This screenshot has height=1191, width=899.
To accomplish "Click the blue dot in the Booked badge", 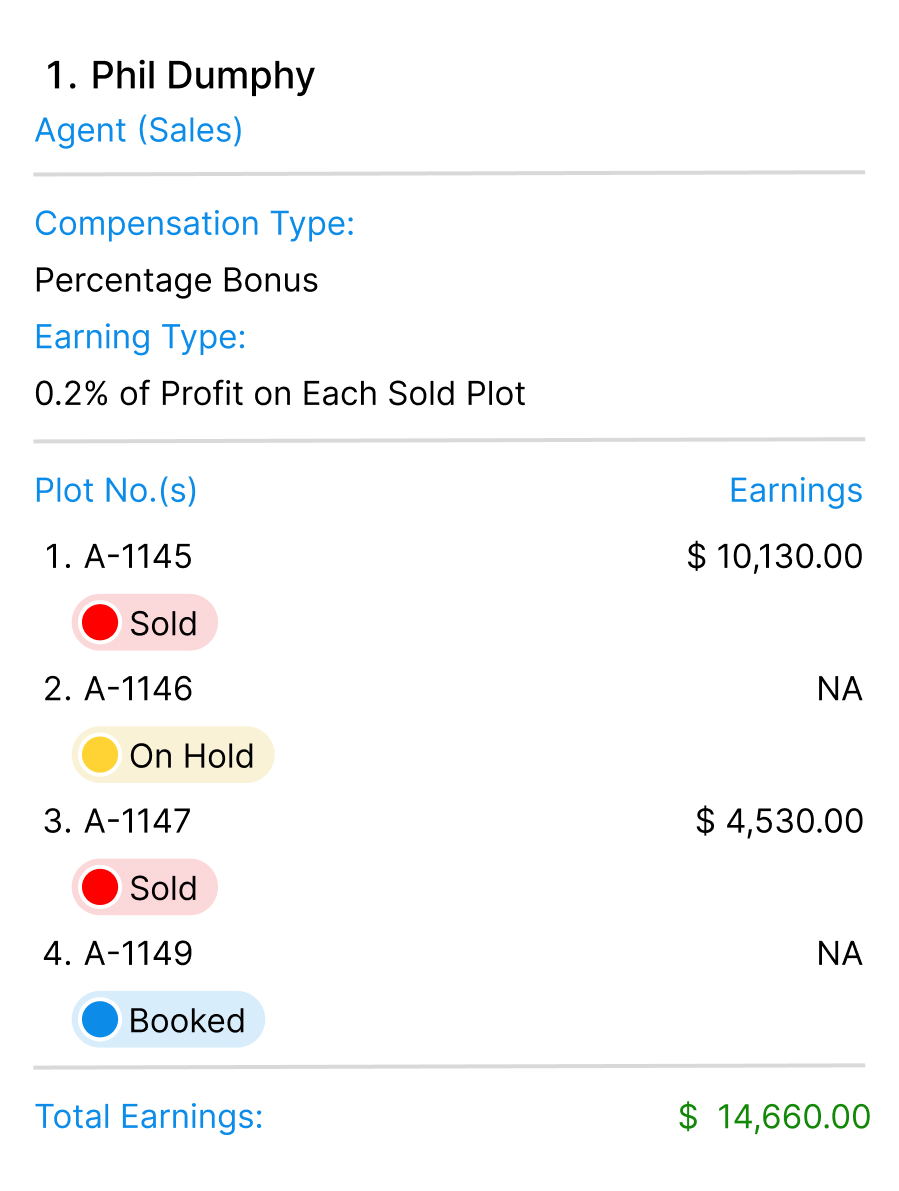I will tap(100, 1020).
